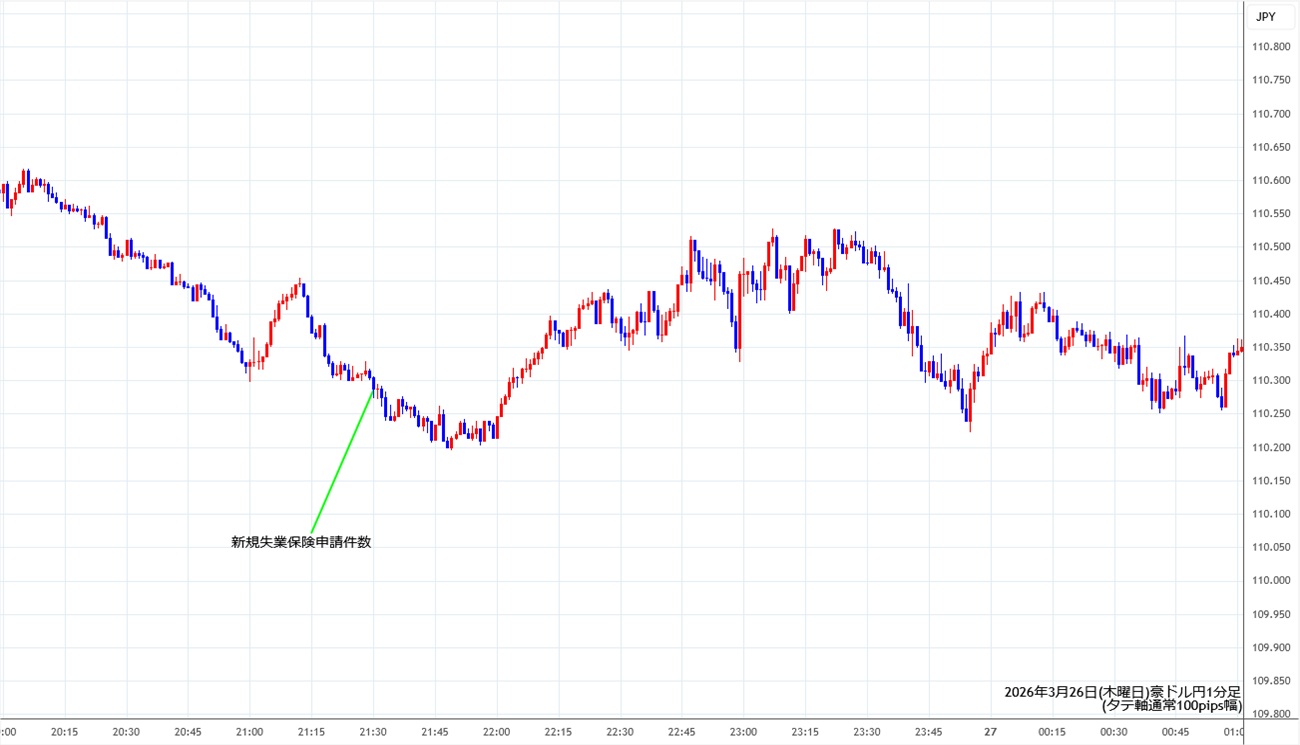
Task: Click the 110.000 price axis label
Action: point(1270,580)
